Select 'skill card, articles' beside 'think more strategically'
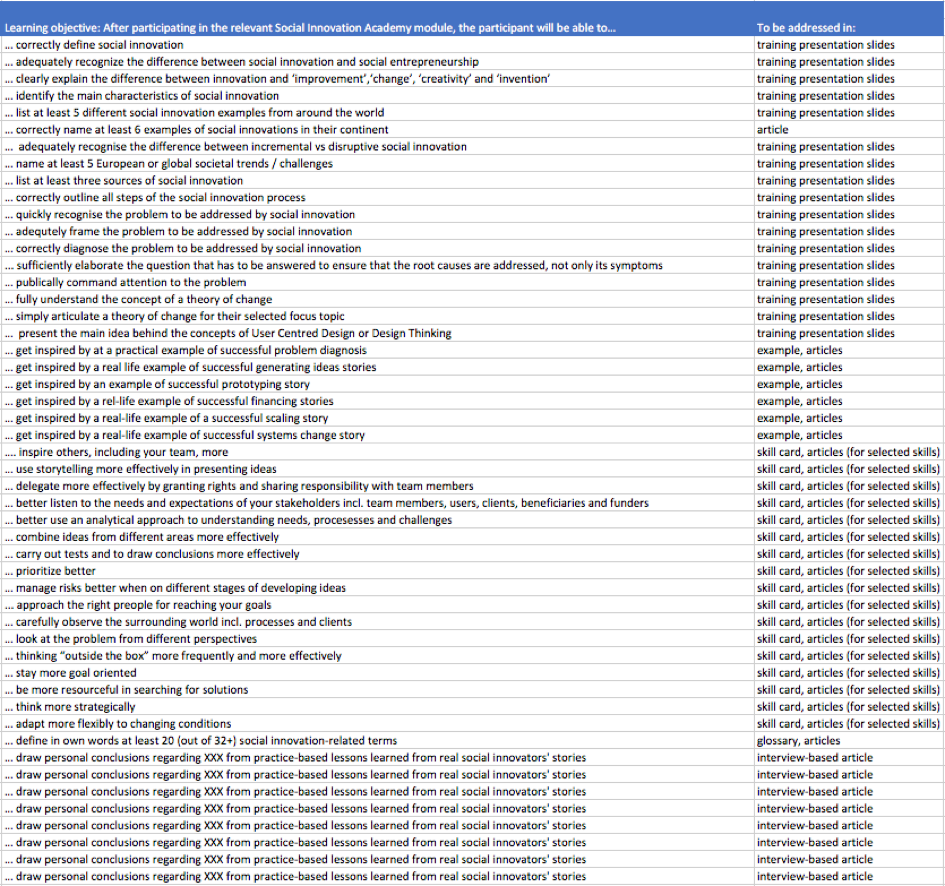The image size is (945, 886). pos(849,706)
